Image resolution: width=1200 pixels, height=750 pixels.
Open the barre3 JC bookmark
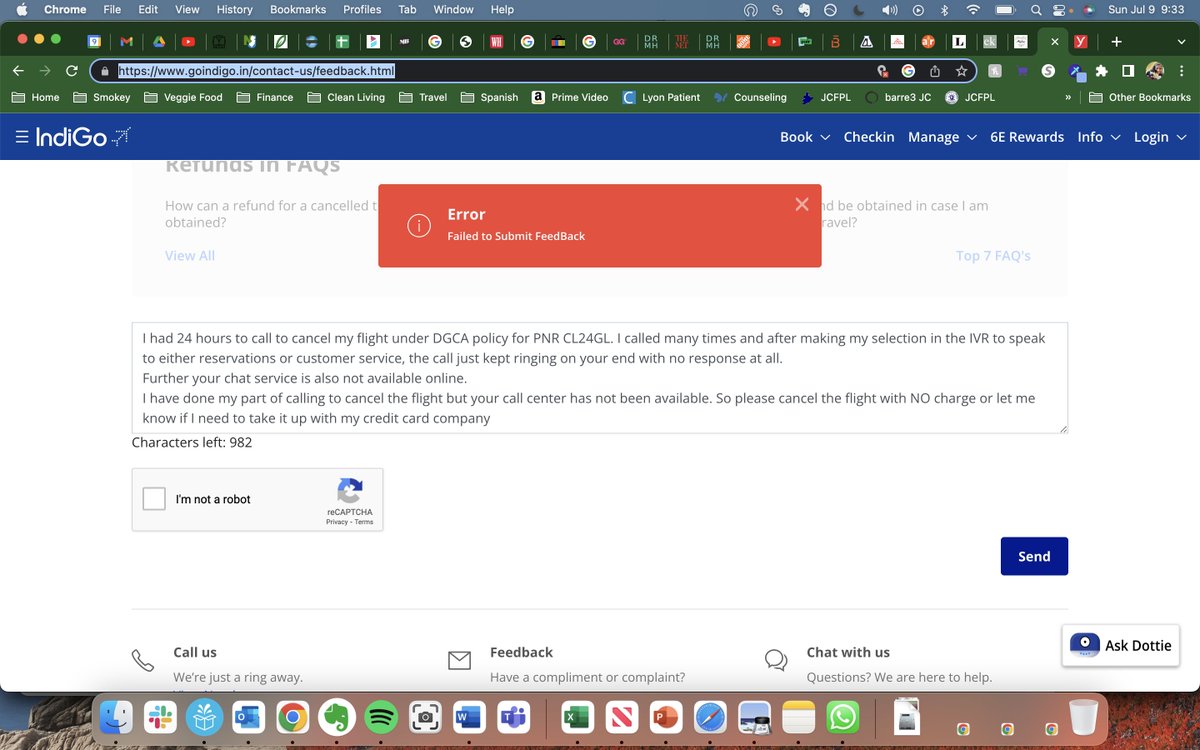tap(898, 97)
